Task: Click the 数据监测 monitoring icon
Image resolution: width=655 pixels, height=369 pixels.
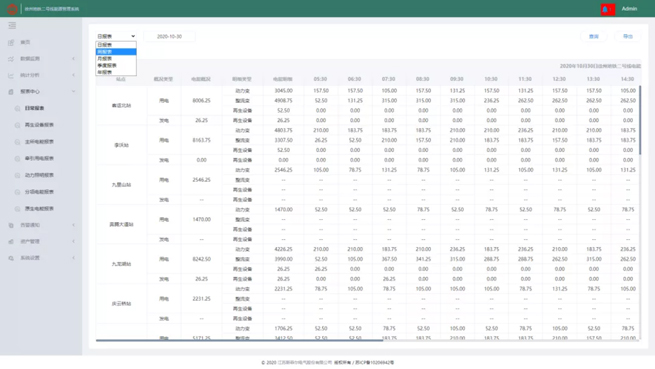Action: point(11,59)
